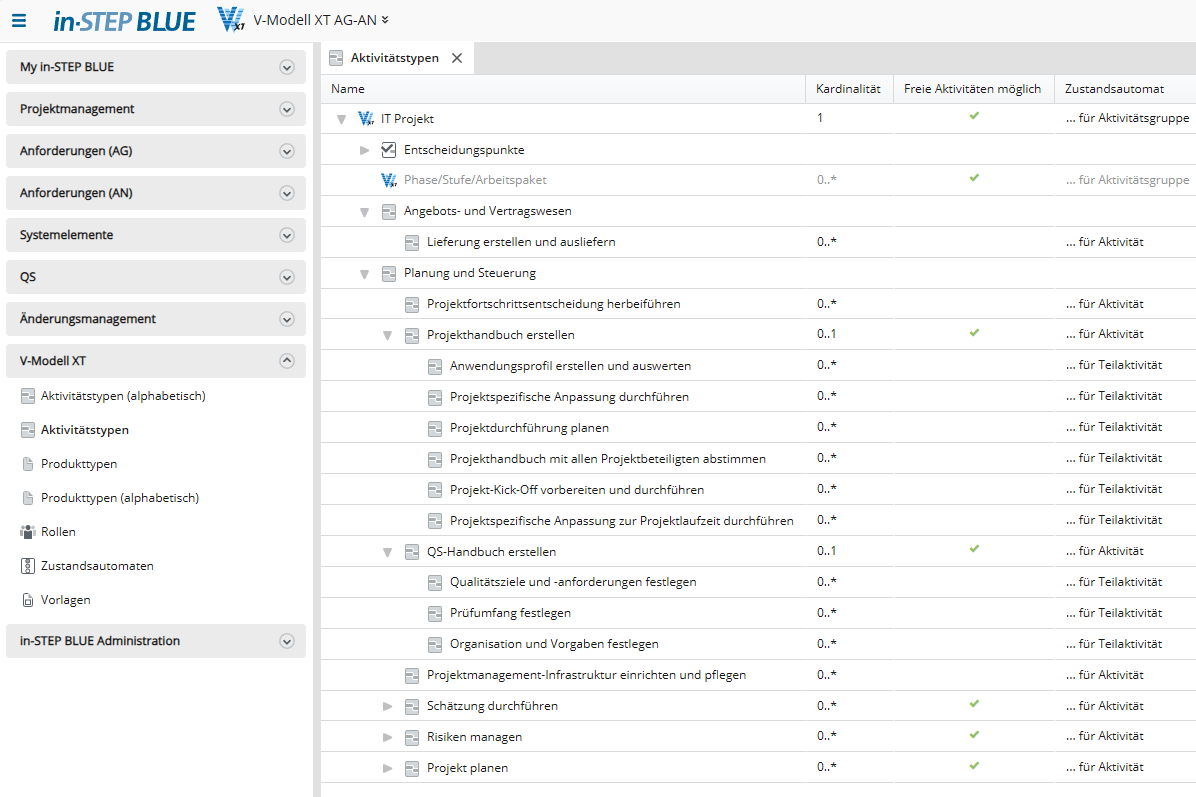Click the green checkmark in QS-Handbuch erstellen row
The width and height of the screenshot is (1196, 797).
pyautogui.click(x=974, y=550)
